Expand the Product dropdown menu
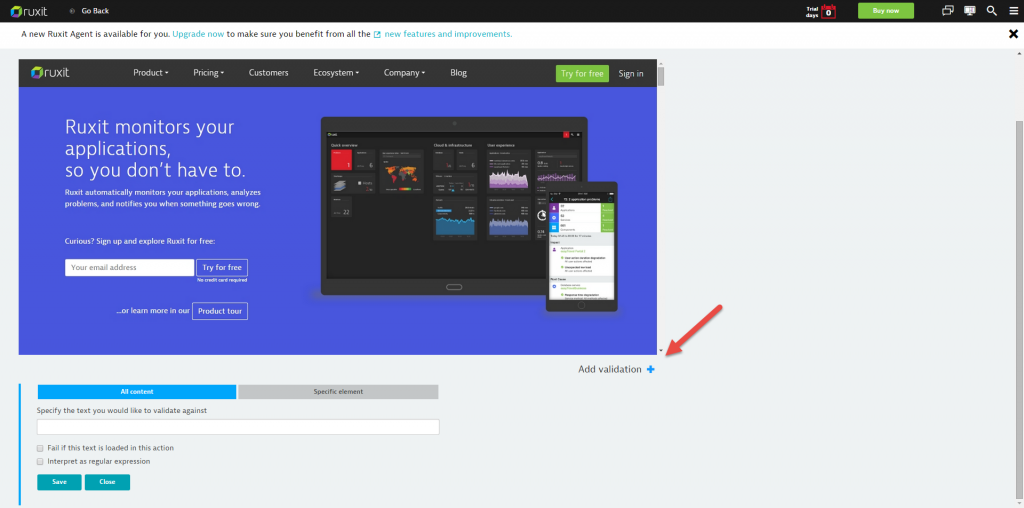The image size is (1024, 508). coord(151,73)
